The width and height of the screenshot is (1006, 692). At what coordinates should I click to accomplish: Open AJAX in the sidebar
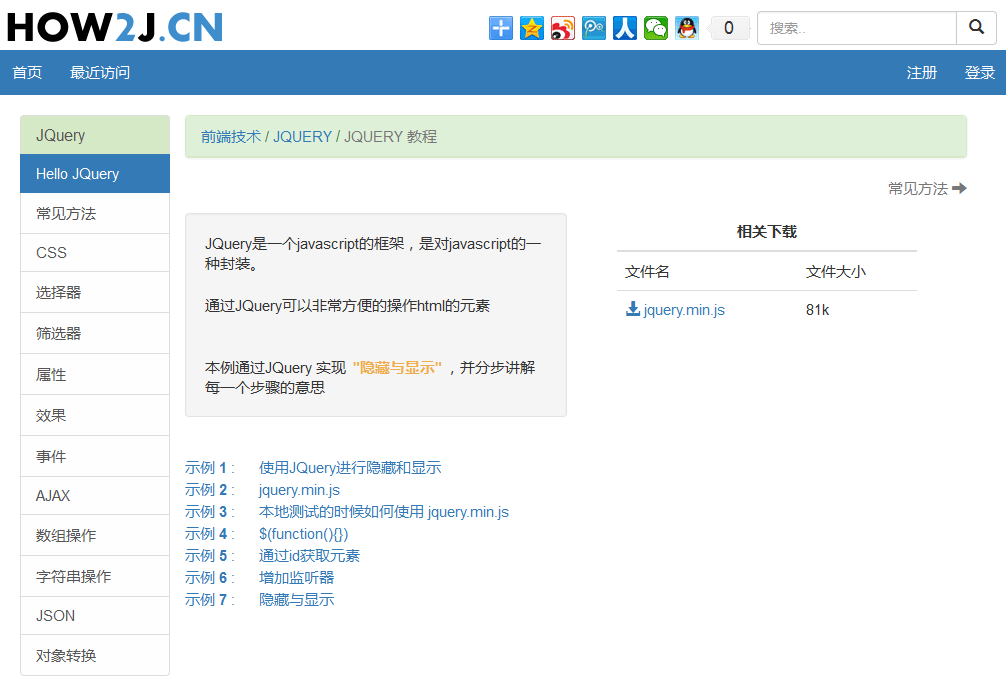[x=95, y=496]
